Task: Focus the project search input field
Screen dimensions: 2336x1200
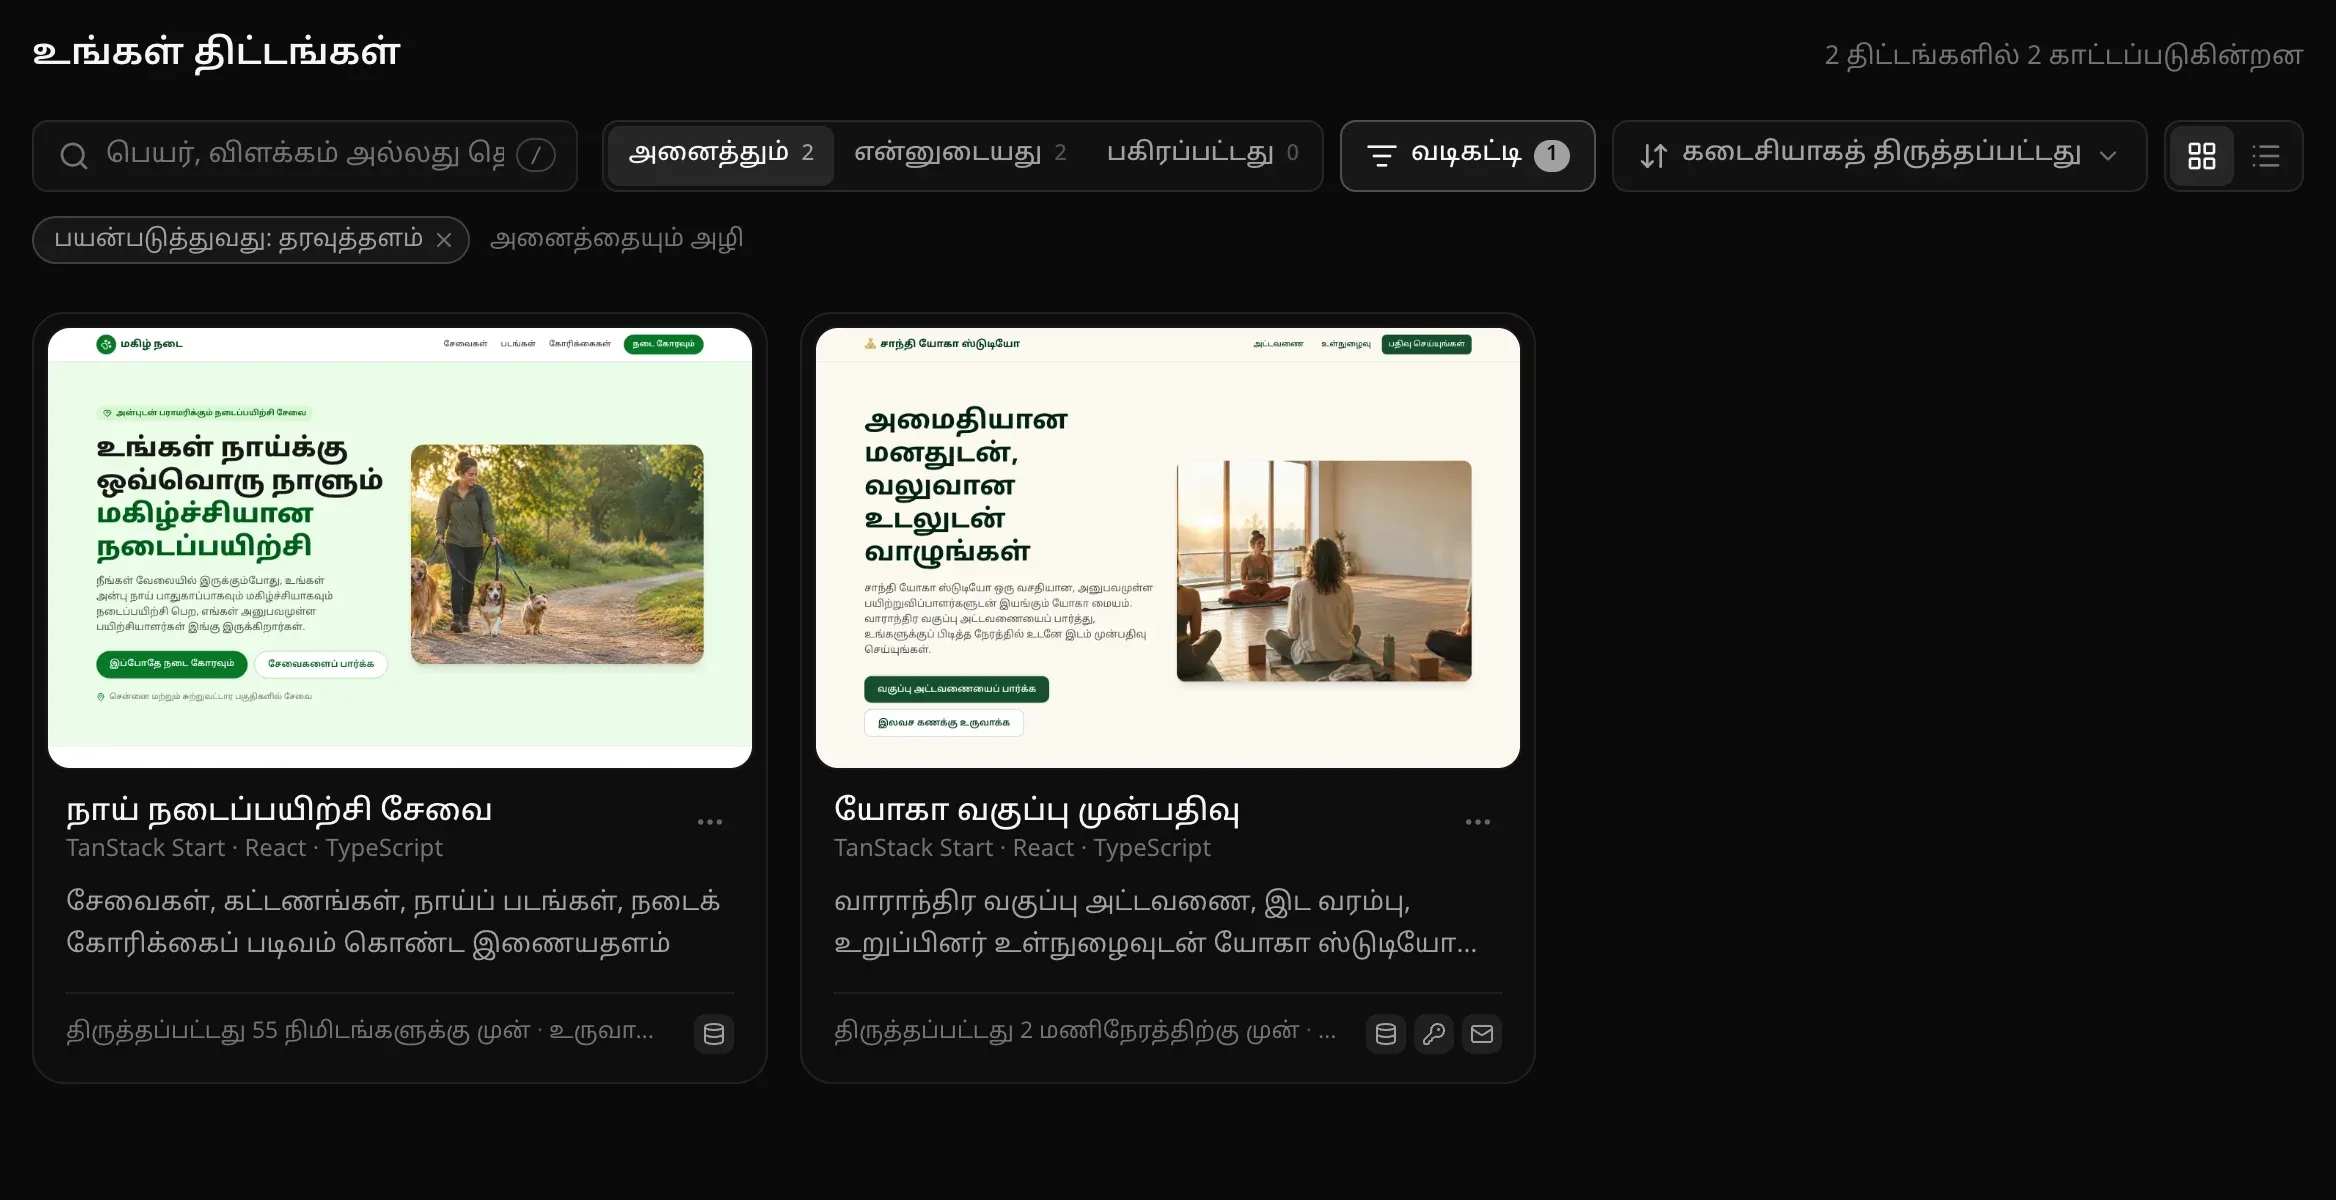Action: (x=305, y=156)
